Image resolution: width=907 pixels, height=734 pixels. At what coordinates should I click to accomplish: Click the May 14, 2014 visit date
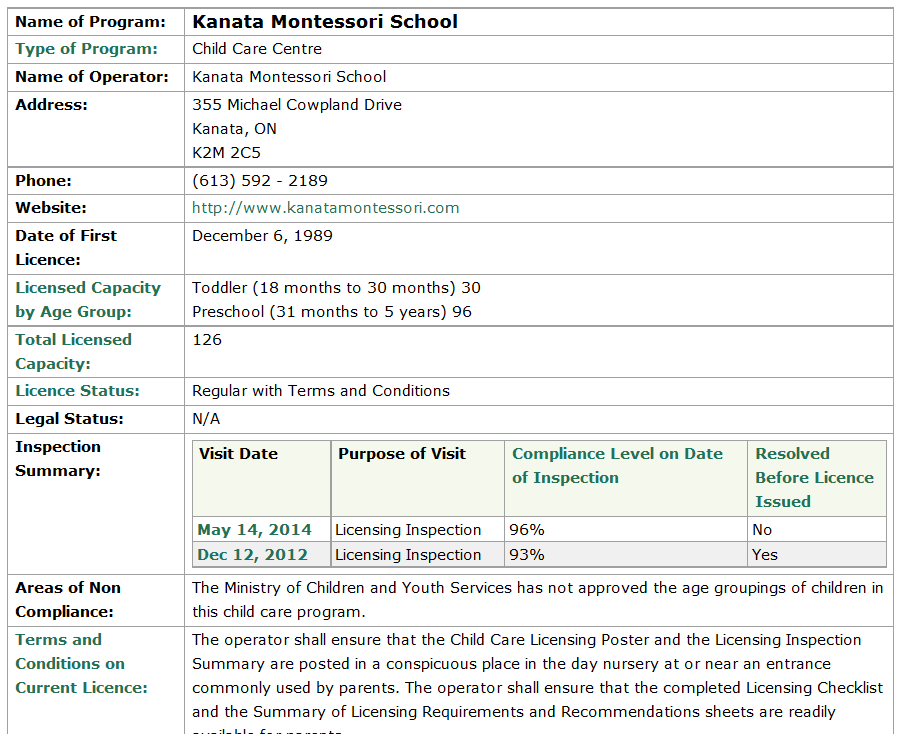coord(254,530)
